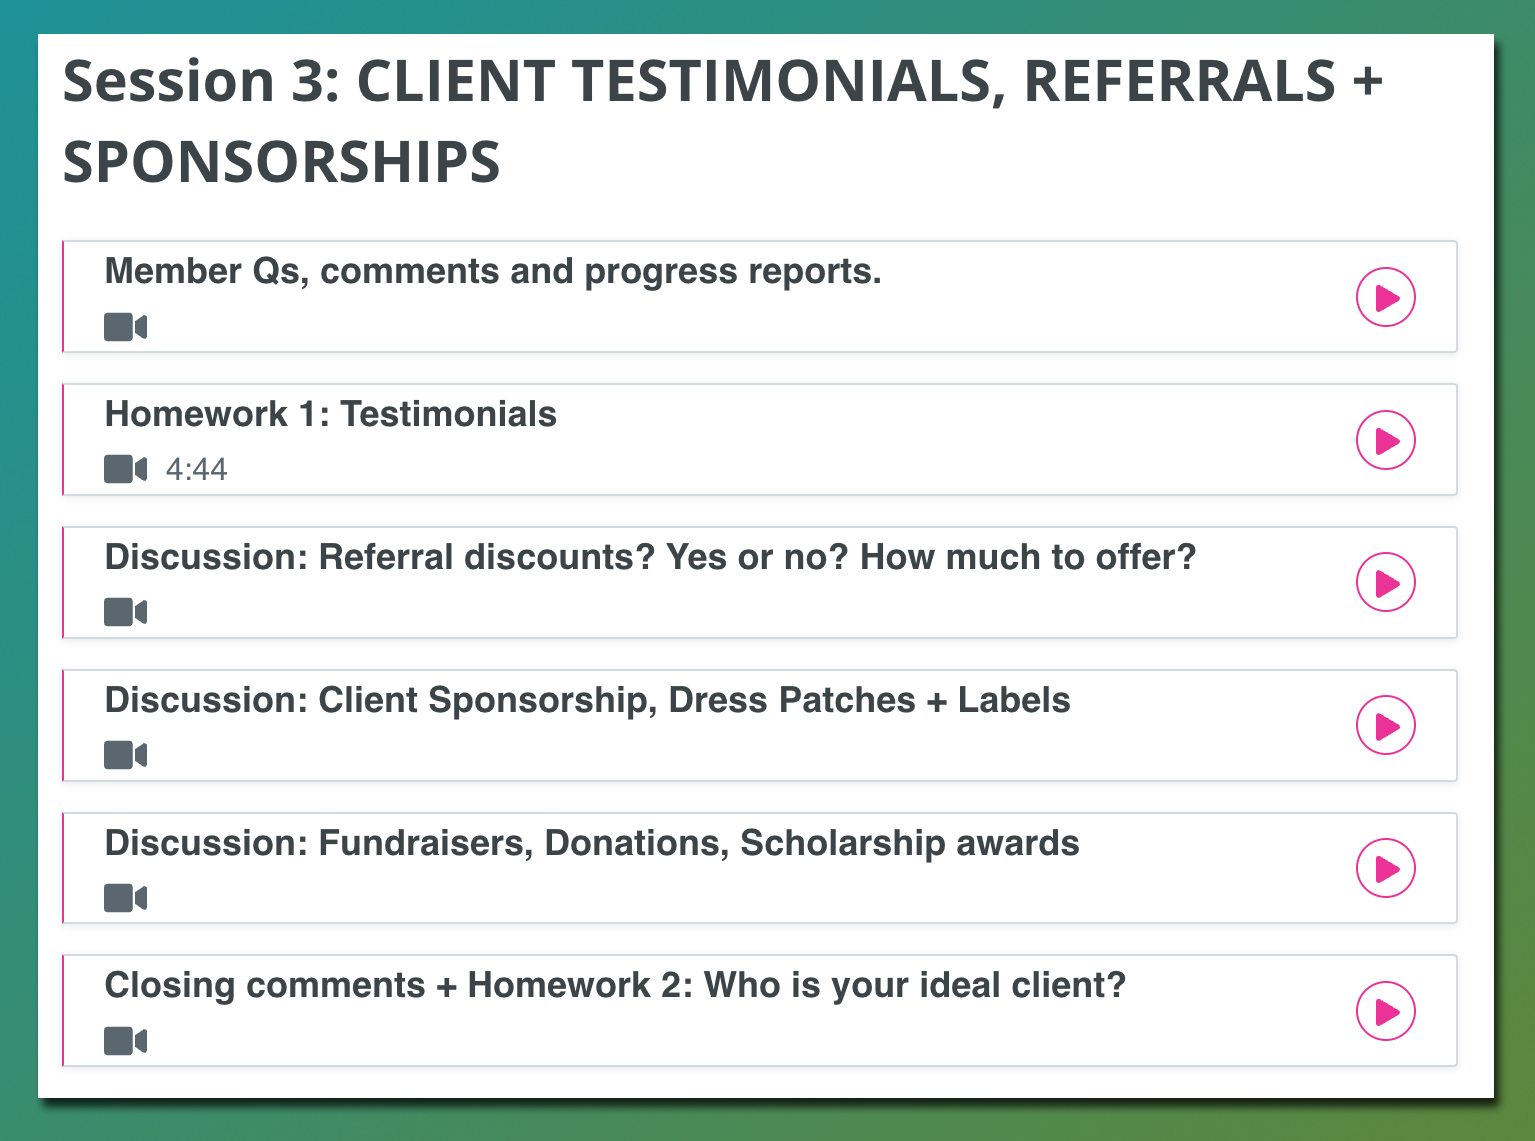The height and width of the screenshot is (1141, 1535).
Task: Click the video camera icon under Member Qs
Action: 125,327
